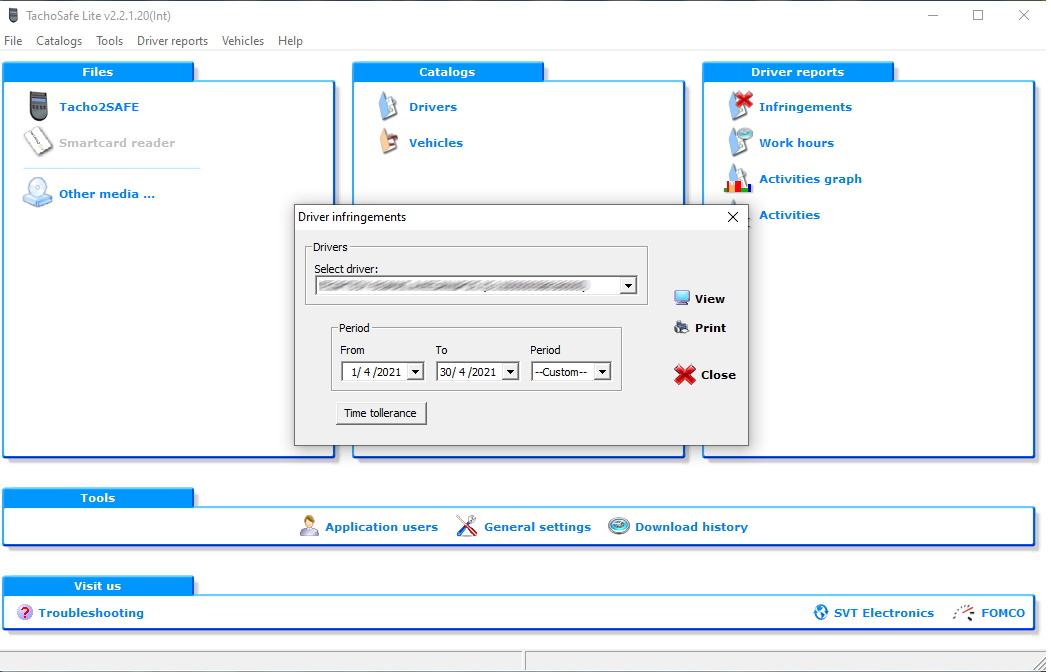Click the TachoSafe app icon in title bar

click(x=13, y=15)
